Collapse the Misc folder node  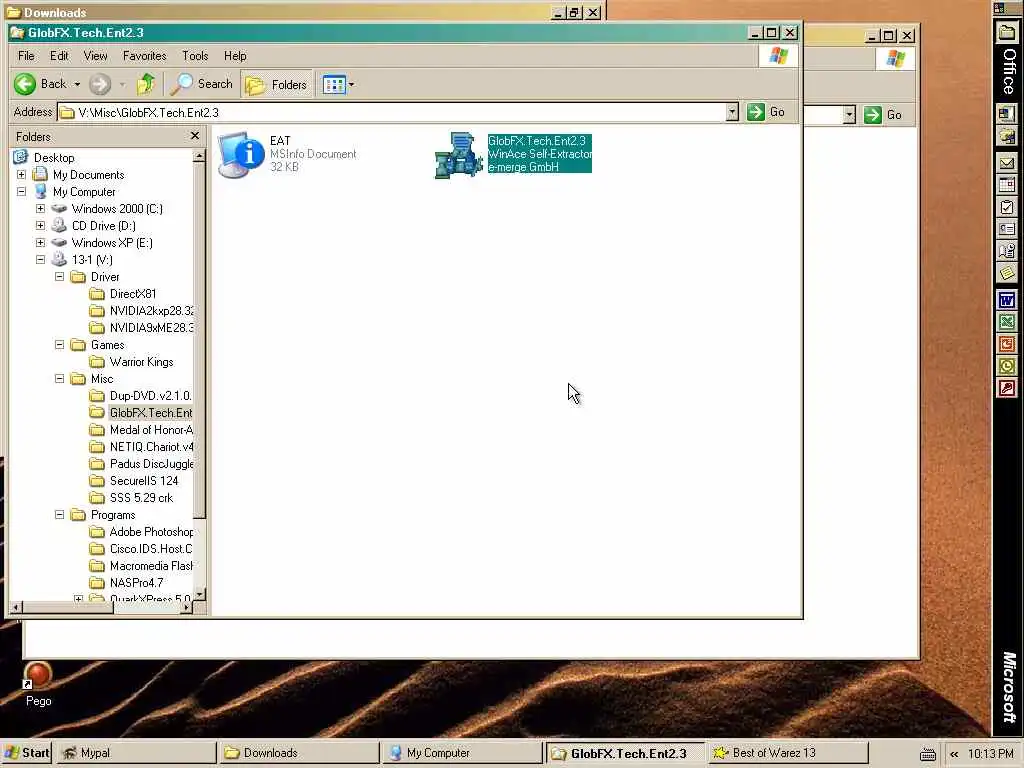coord(59,379)
